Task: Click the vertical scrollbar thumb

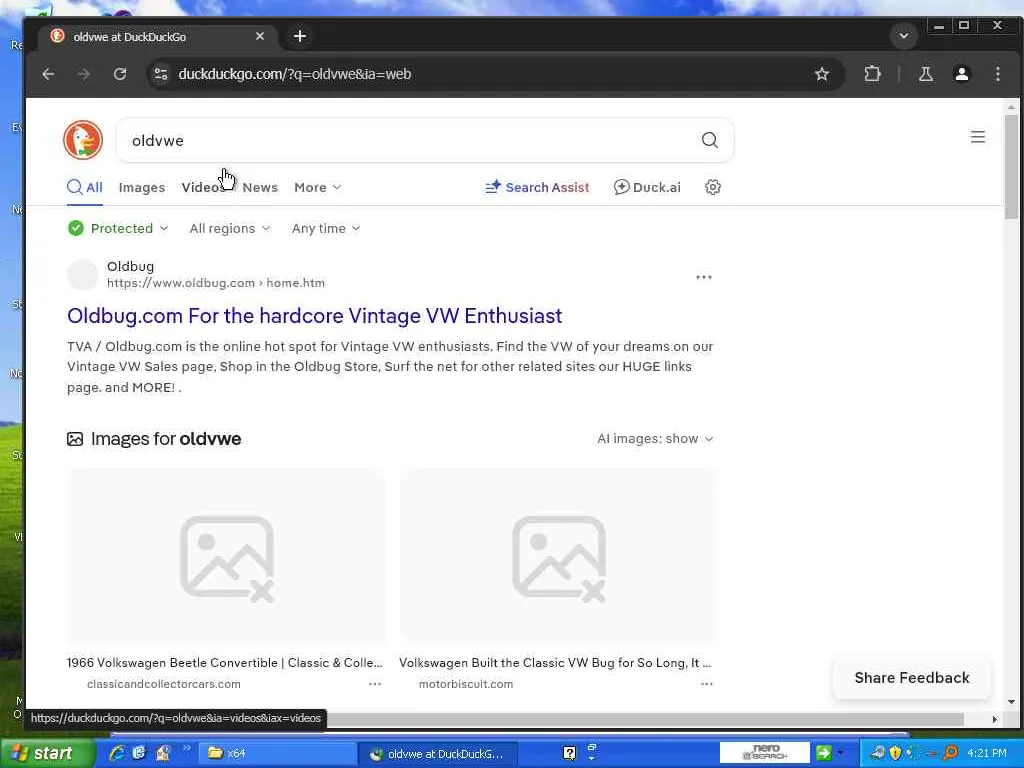Action: click(x=1011, y=167)
